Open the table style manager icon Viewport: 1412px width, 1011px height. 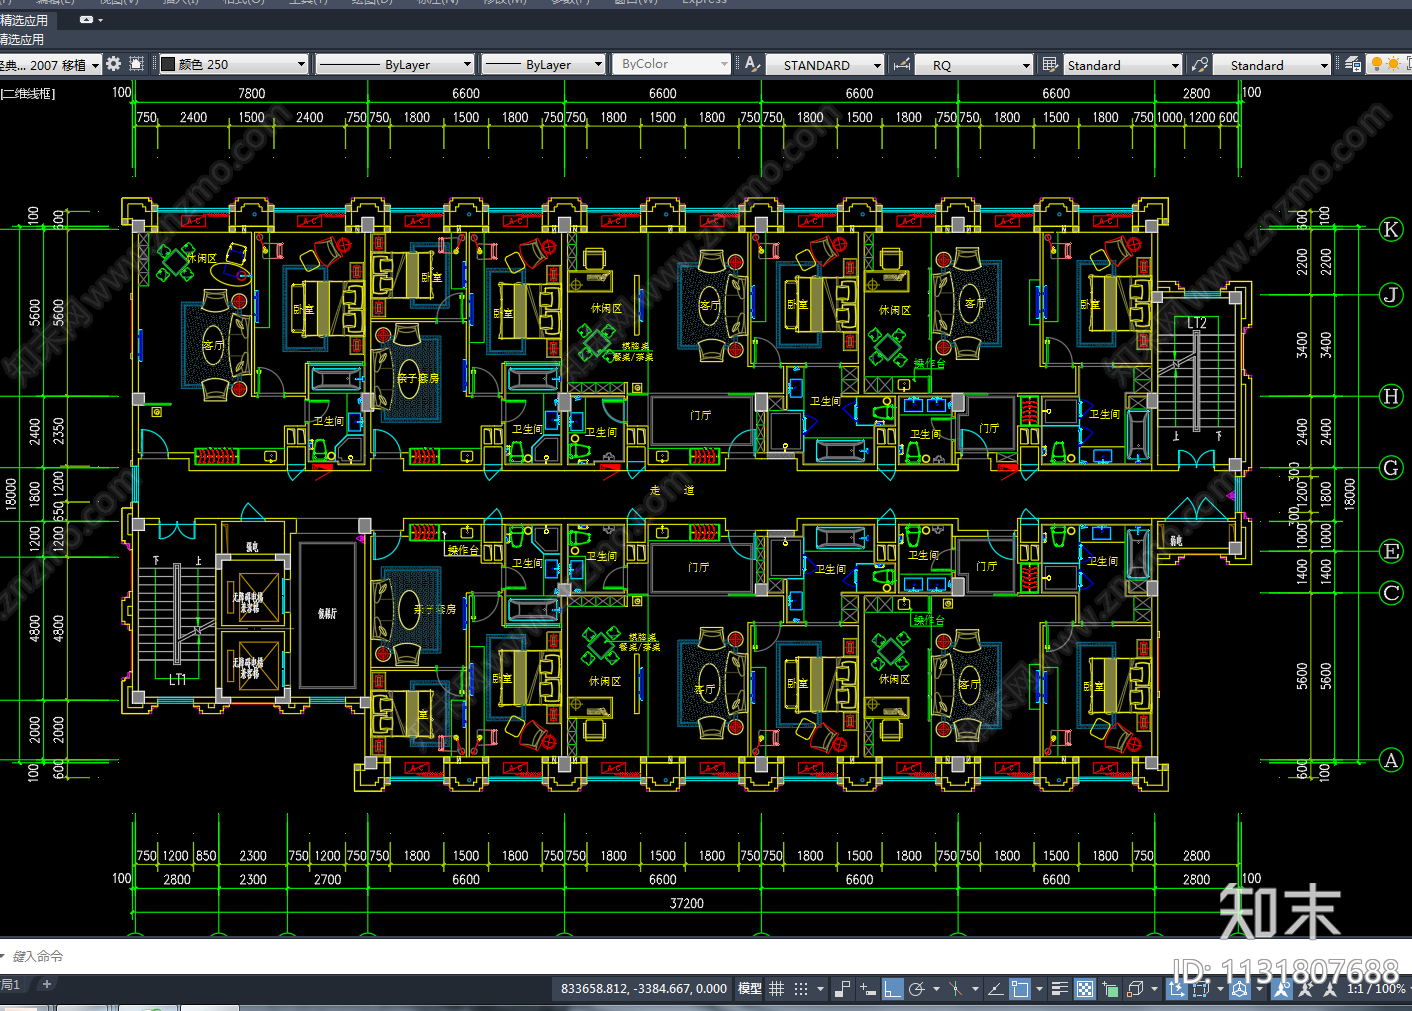point(1050,64)
